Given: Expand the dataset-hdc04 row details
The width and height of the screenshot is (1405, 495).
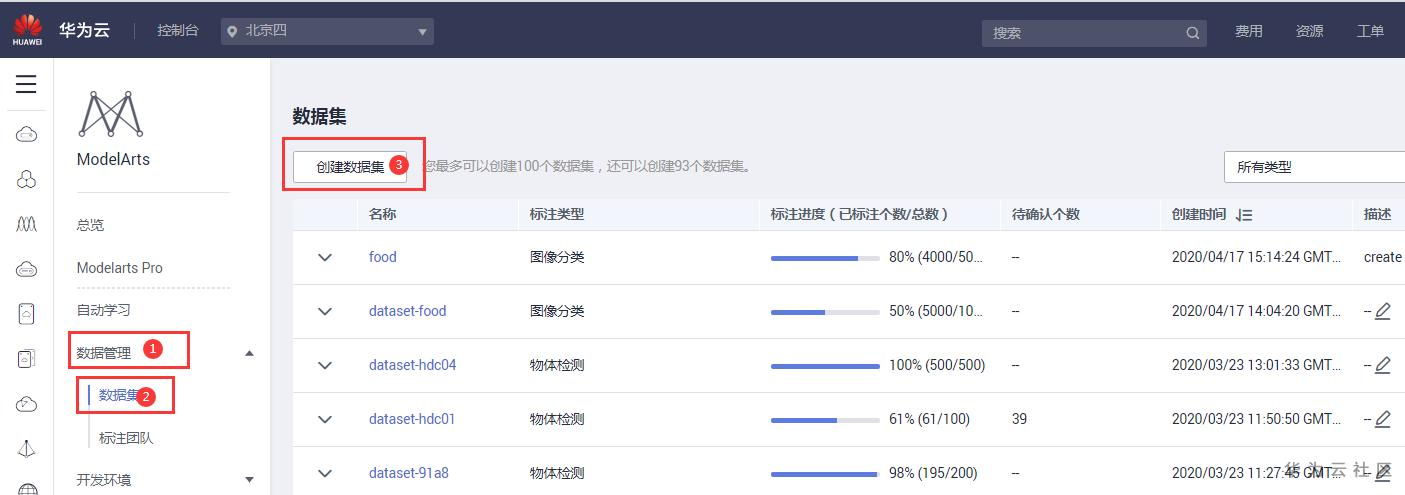Looking at the screenshot, I should [324, 365].
